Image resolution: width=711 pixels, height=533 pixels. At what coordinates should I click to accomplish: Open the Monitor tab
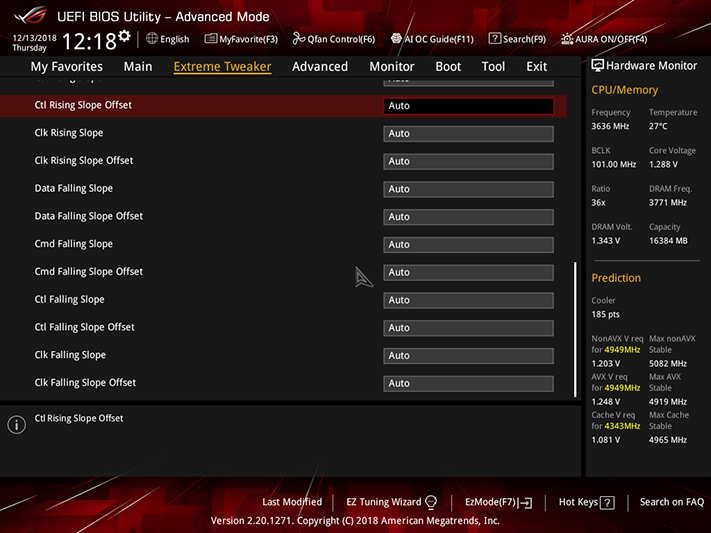pyautogui.click(x=392, y=67)
